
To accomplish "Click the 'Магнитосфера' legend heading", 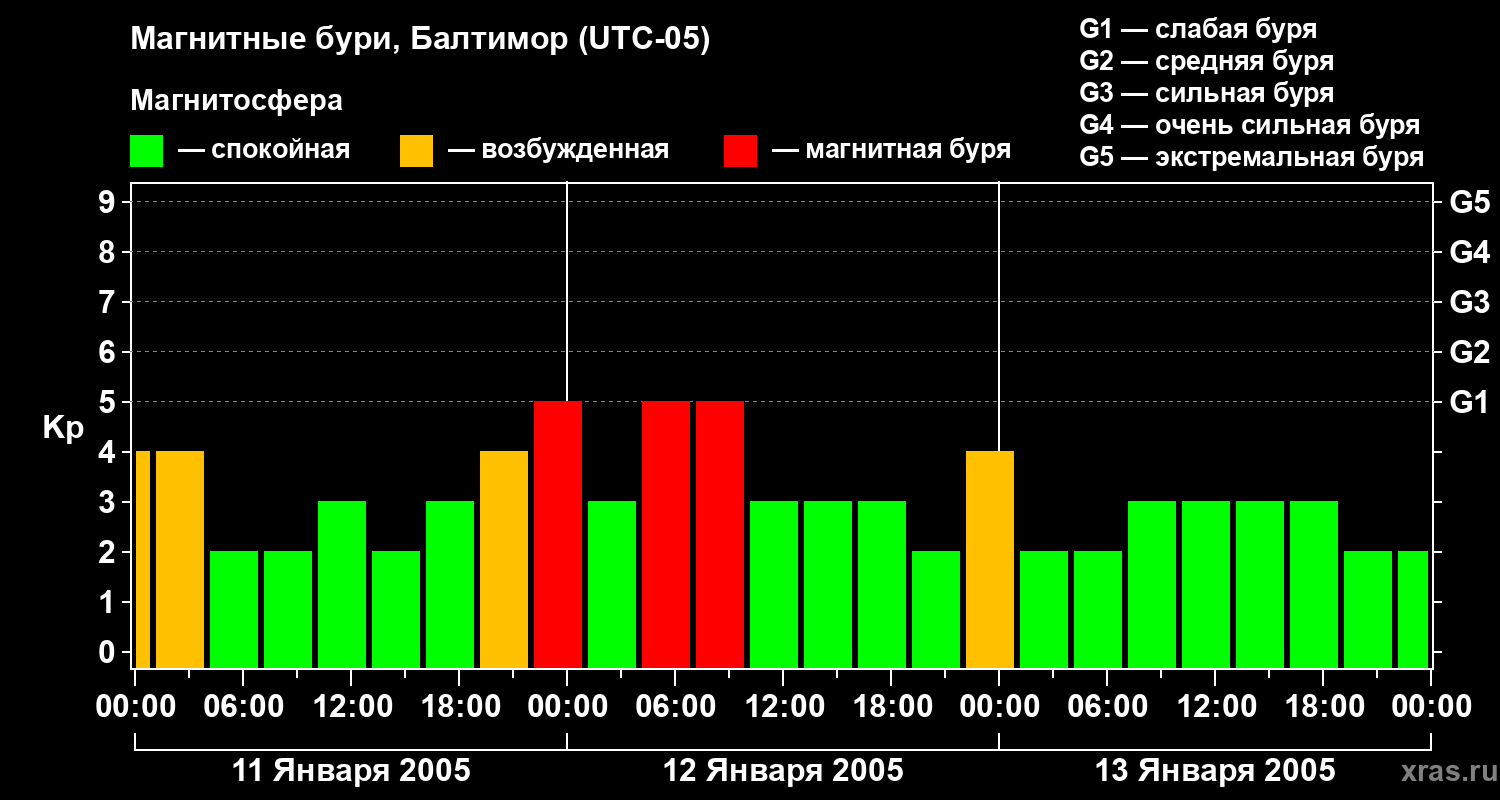I will point(236,101).
